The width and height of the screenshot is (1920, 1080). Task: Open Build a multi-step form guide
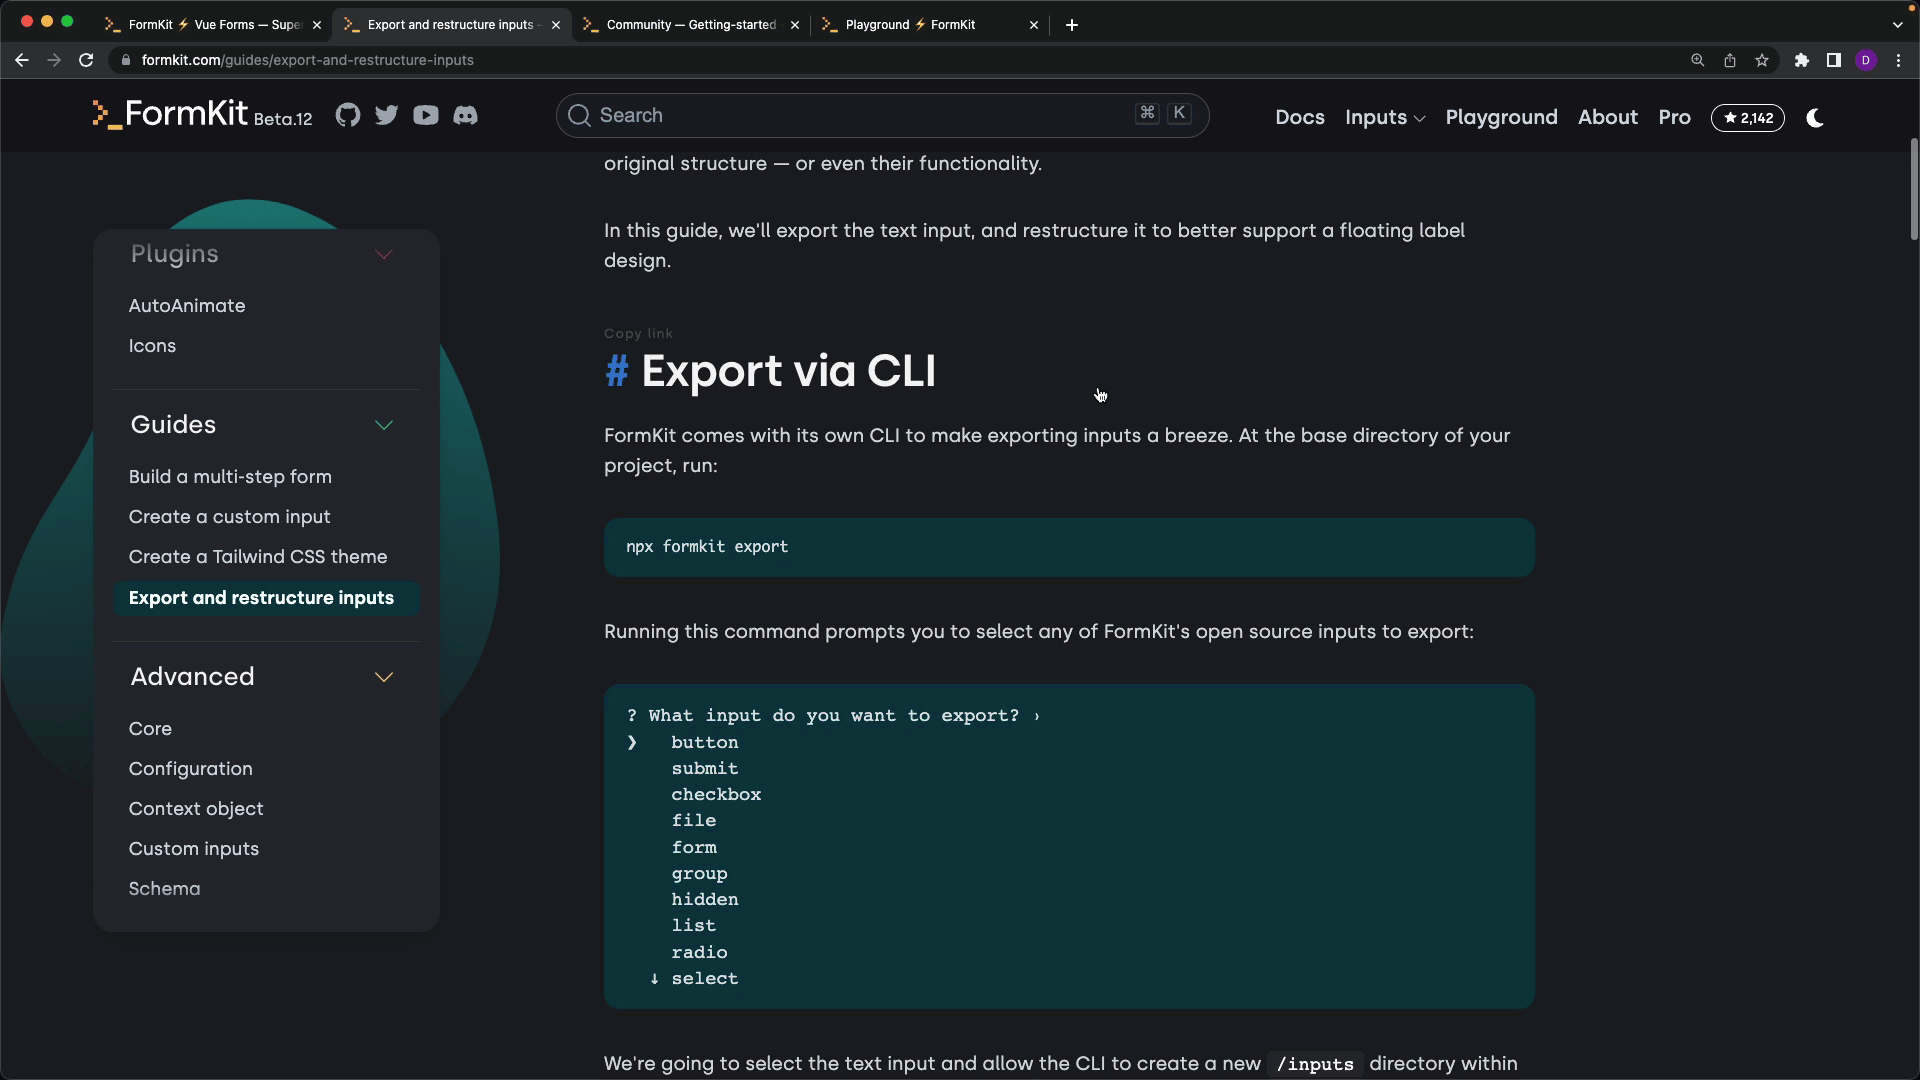[x=230, y=477]
